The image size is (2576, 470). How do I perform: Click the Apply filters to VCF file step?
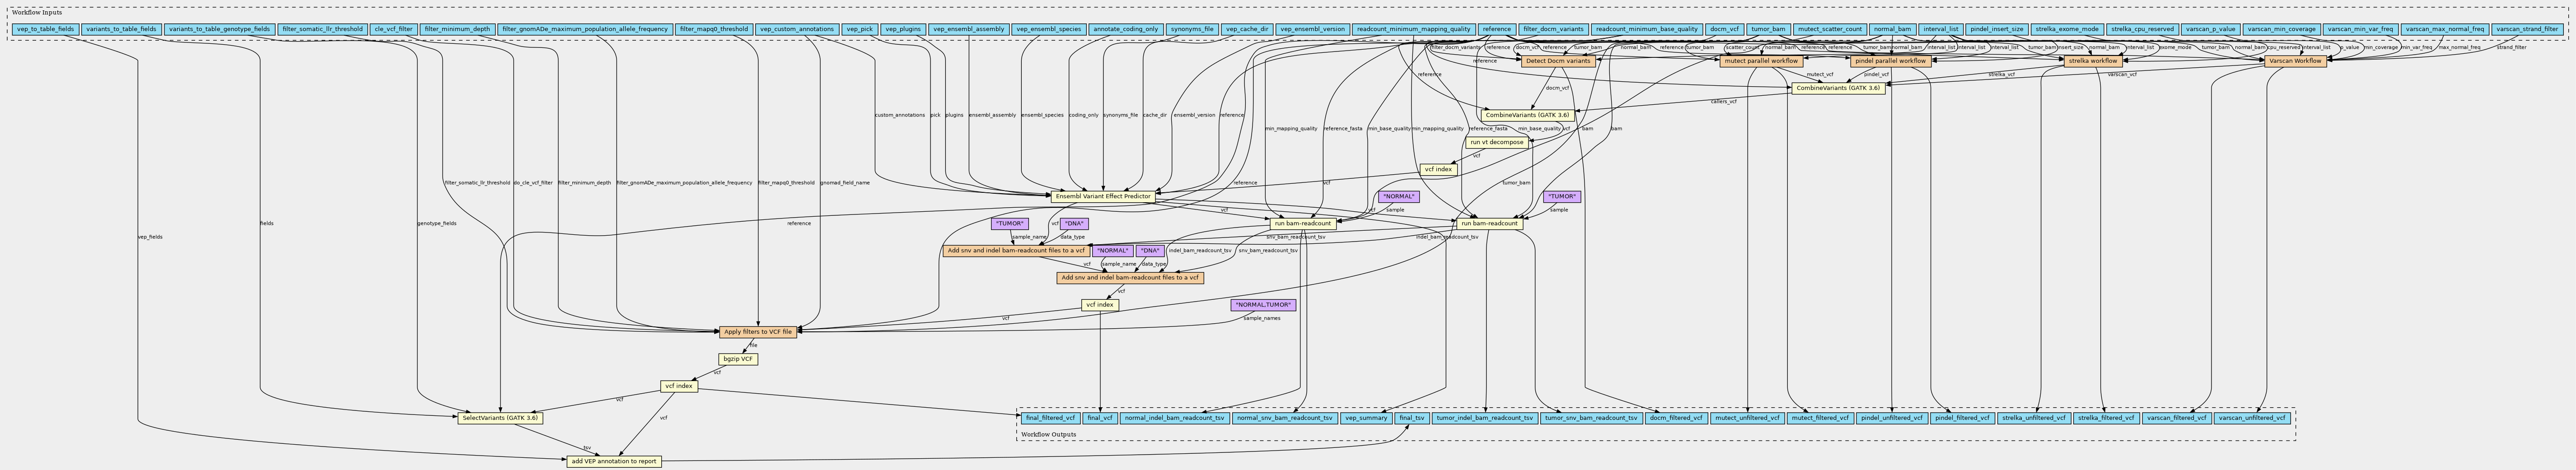click(758, 331)
